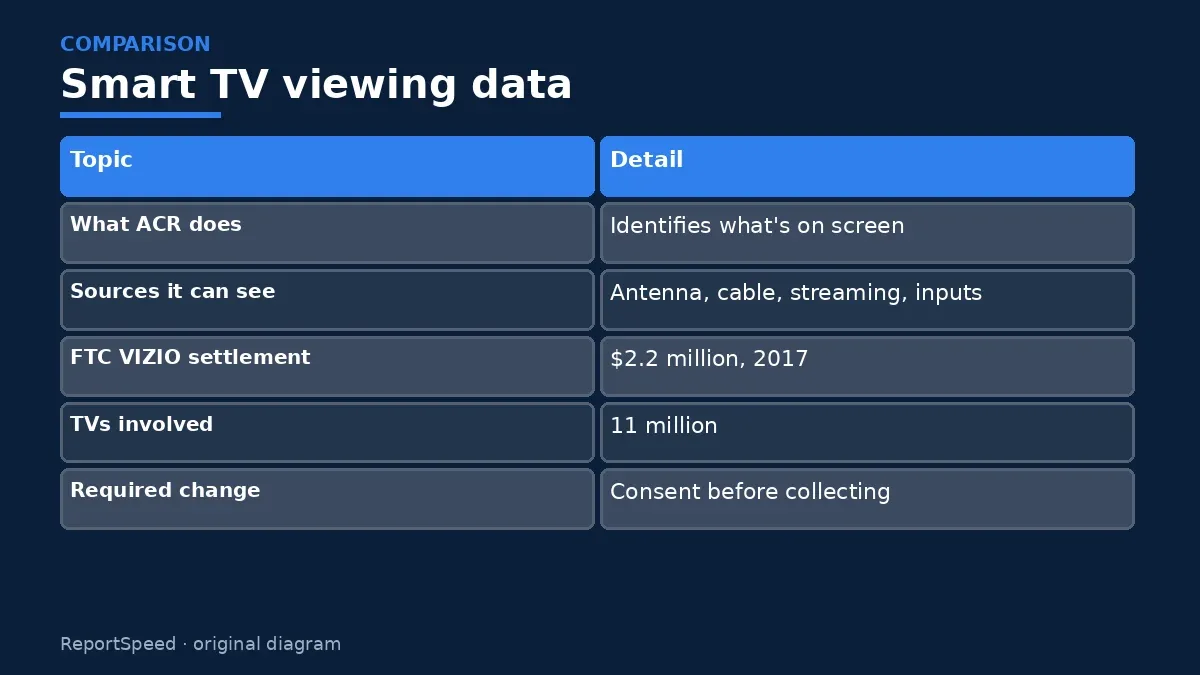This screenshot has width=1200, height=675.
Task: Select the 'Consent before collecting' cell
Action: 867,499
